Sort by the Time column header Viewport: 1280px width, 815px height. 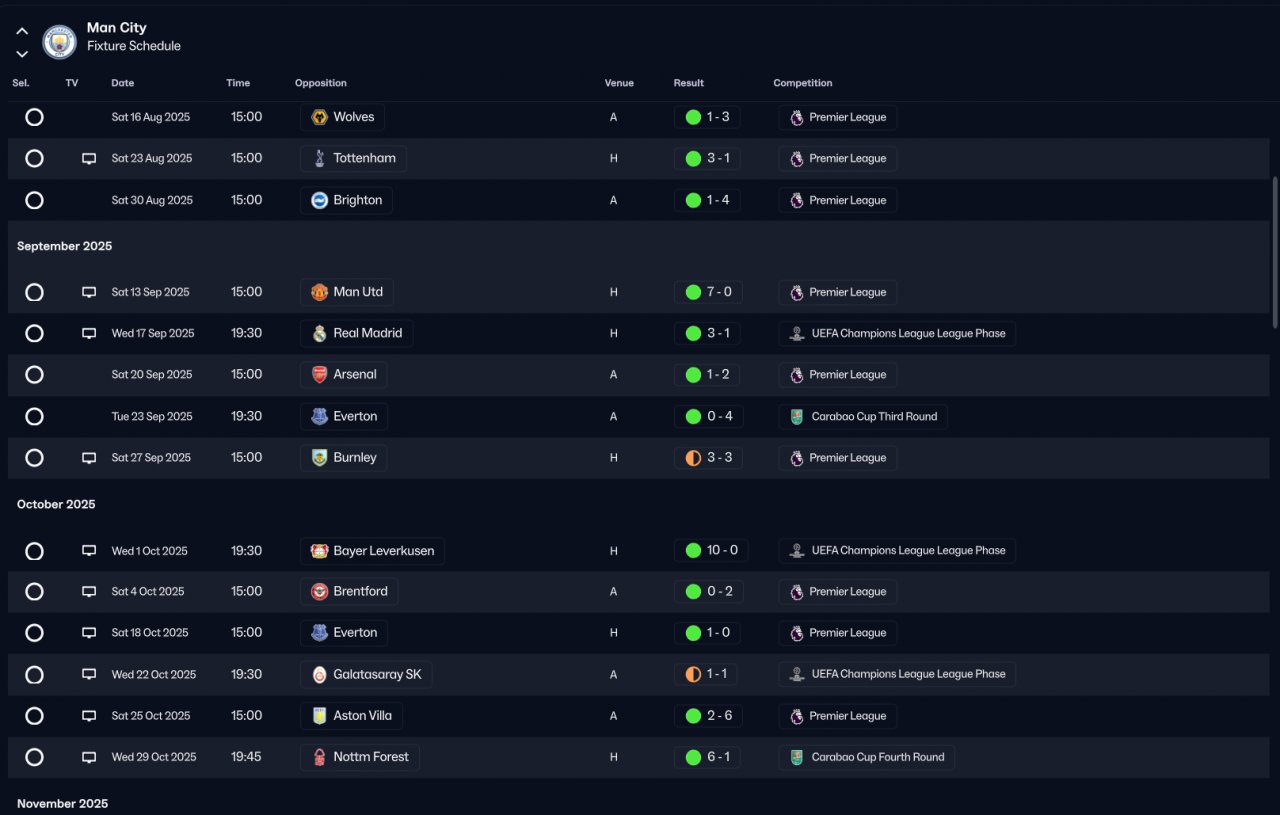(x=238, y=83)
